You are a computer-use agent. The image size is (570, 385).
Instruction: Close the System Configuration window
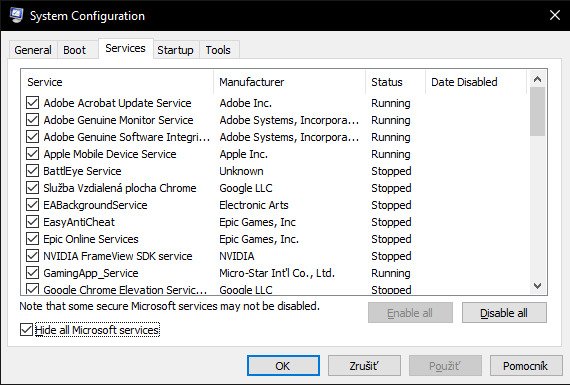(x=555, y=15)
